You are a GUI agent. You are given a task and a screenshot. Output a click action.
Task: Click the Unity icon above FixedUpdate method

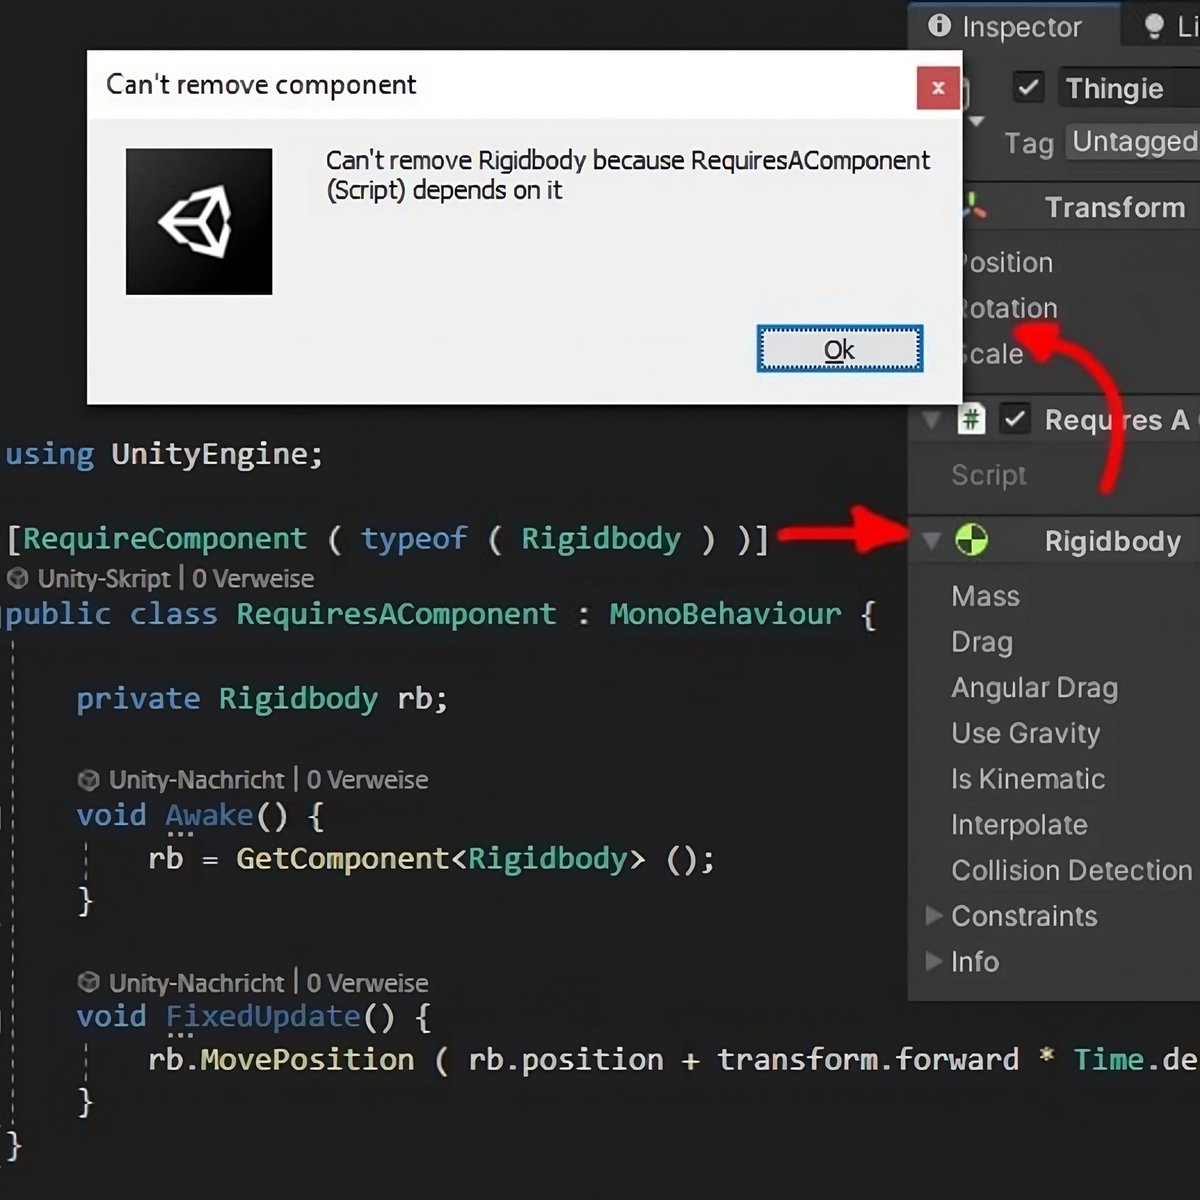click(x=88, y=982)
